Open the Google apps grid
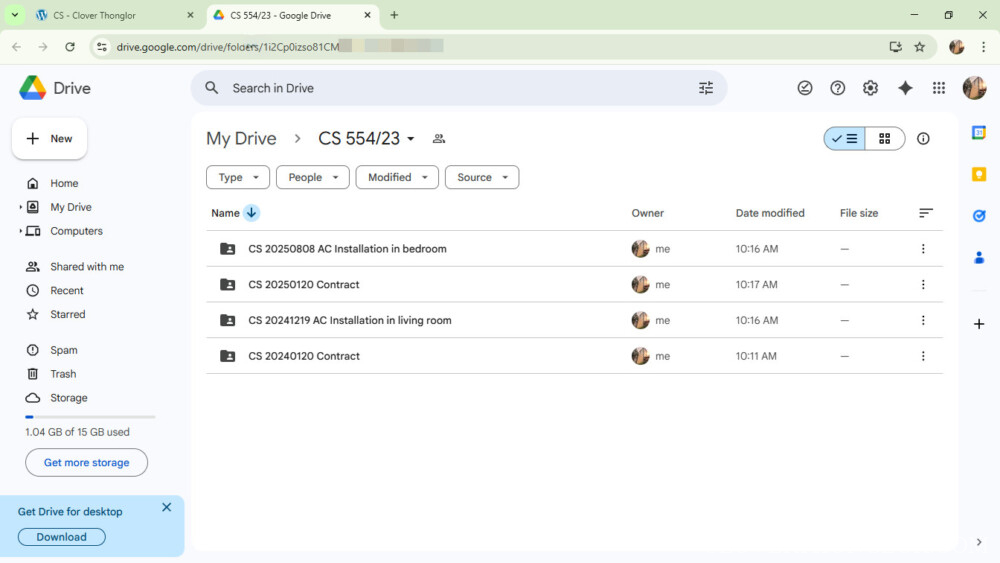Image resolution: width=1000 pixels, height=563 pixels. point(938,88)
